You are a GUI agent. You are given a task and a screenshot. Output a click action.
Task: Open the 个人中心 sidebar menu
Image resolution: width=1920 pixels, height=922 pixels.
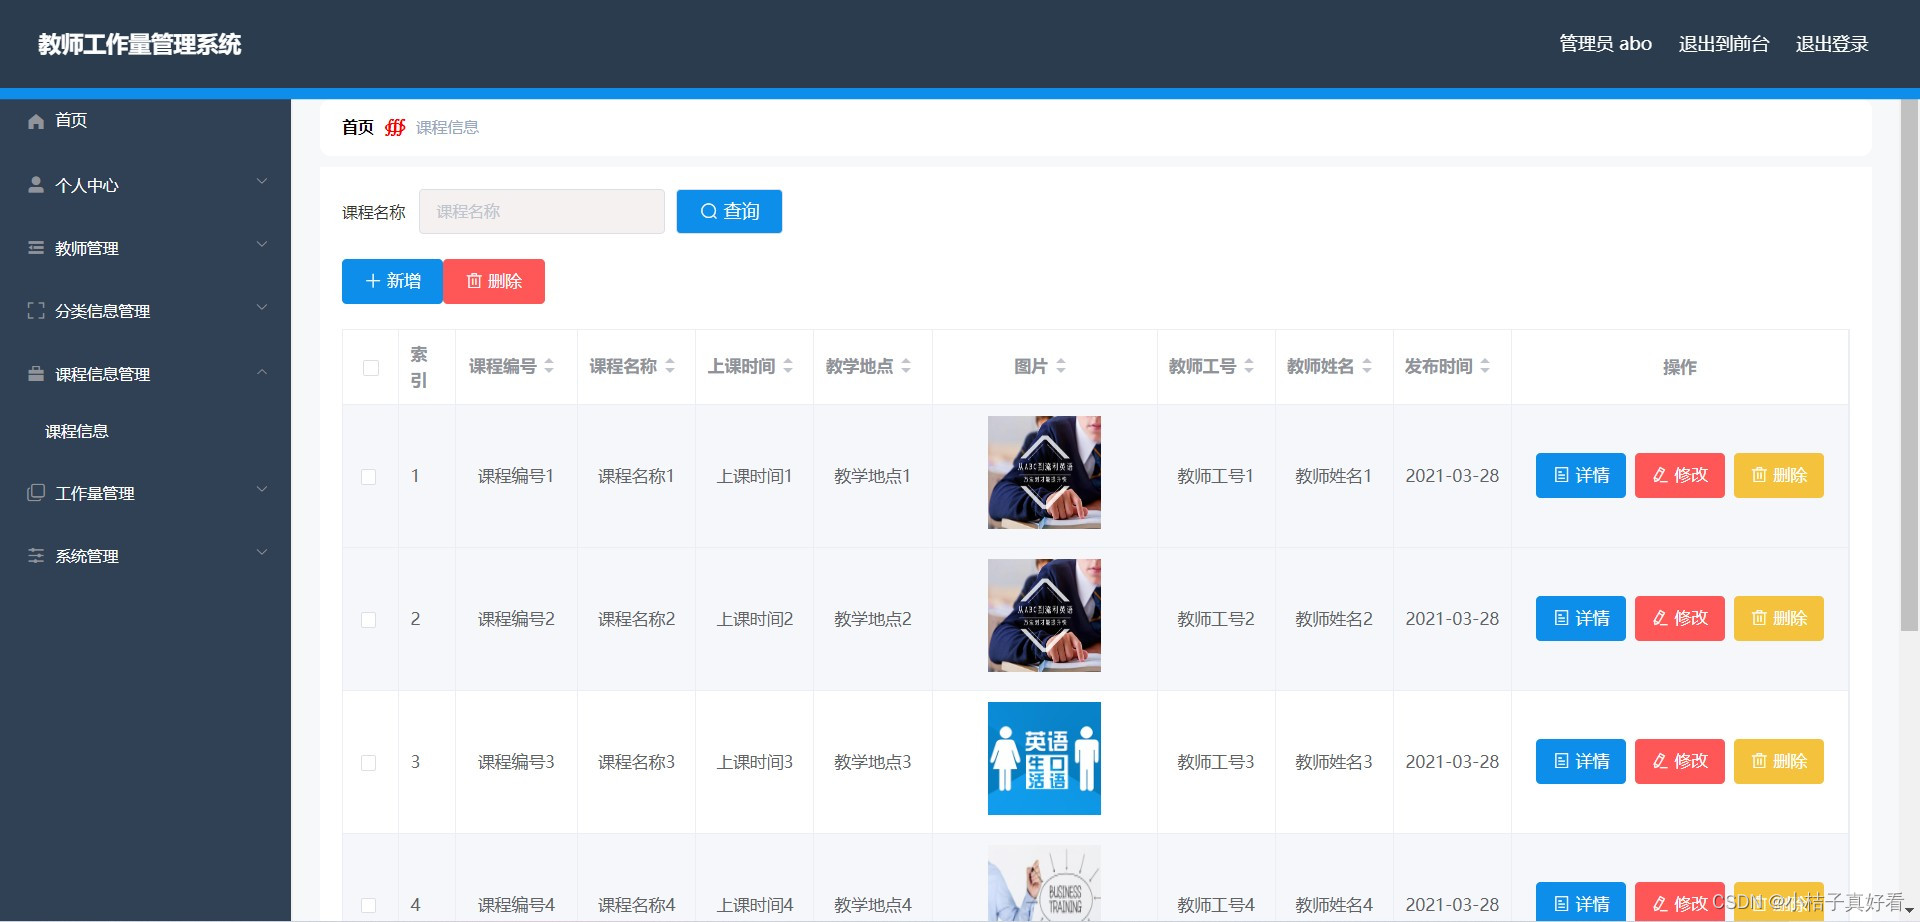click(145, 185)
